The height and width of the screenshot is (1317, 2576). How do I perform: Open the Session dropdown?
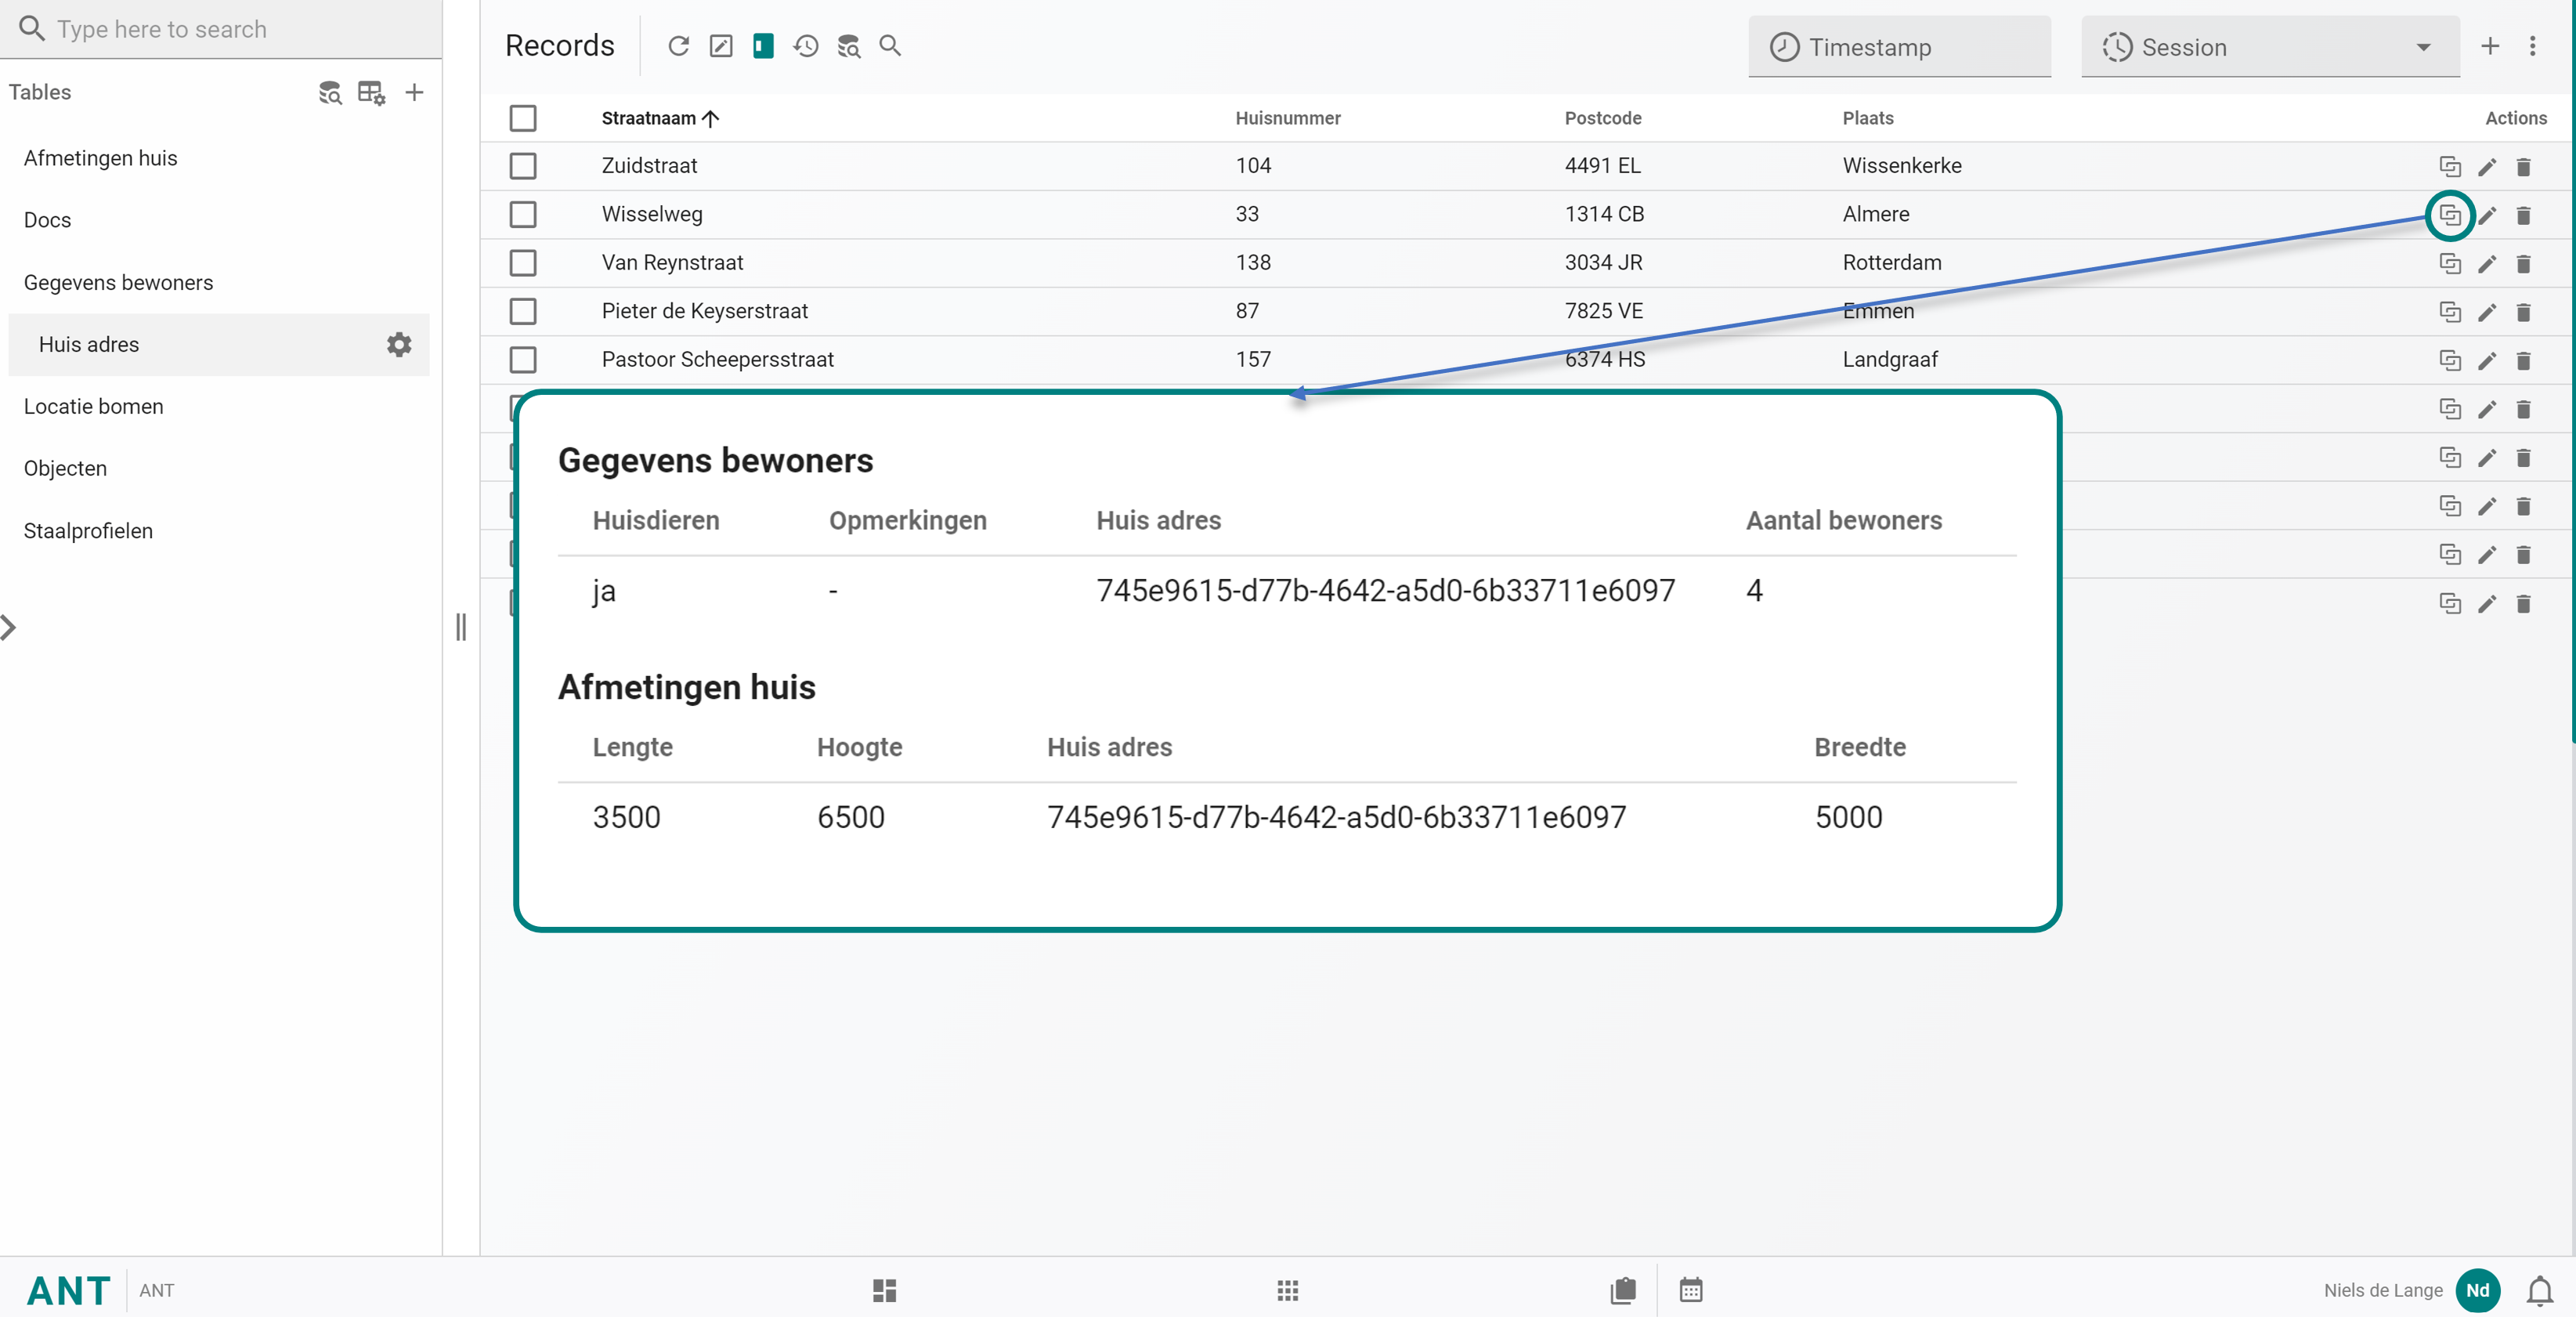click(x=2269, y=47)
